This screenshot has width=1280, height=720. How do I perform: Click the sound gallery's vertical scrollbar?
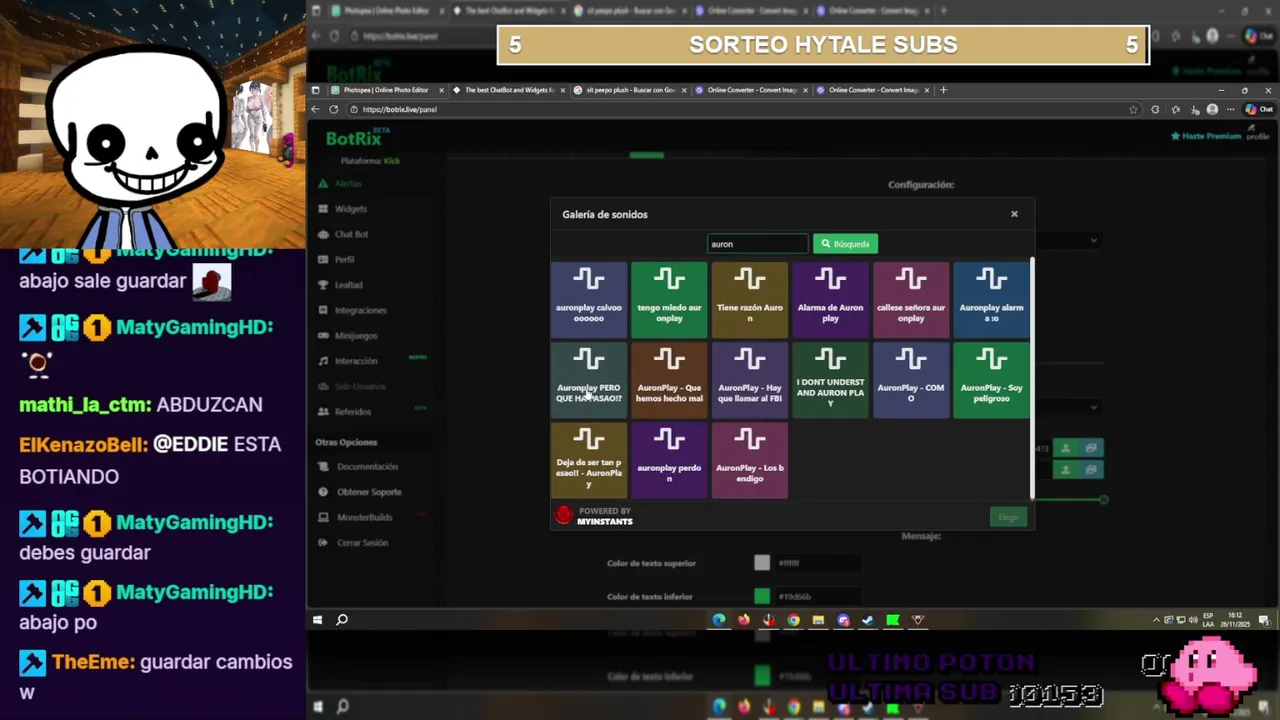(1032, 378)
